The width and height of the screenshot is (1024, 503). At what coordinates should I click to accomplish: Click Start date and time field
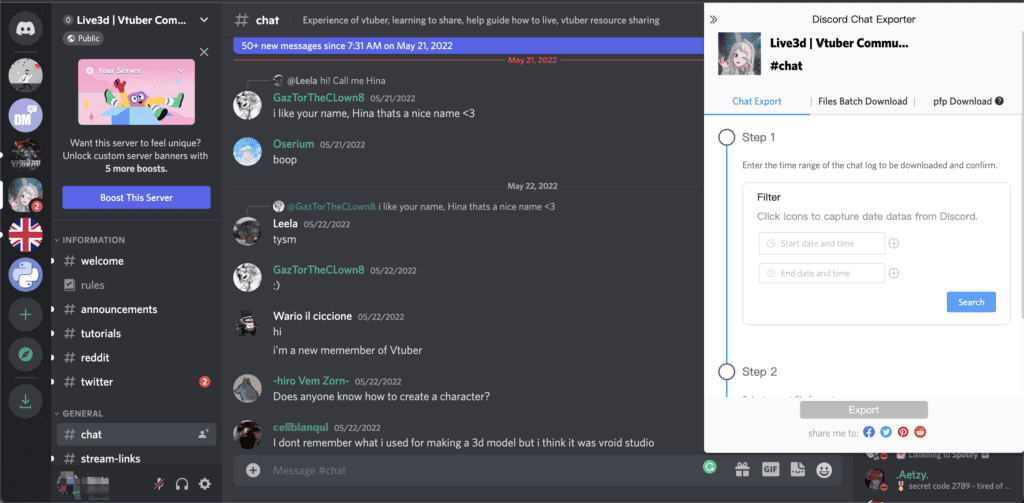point(822,243)
